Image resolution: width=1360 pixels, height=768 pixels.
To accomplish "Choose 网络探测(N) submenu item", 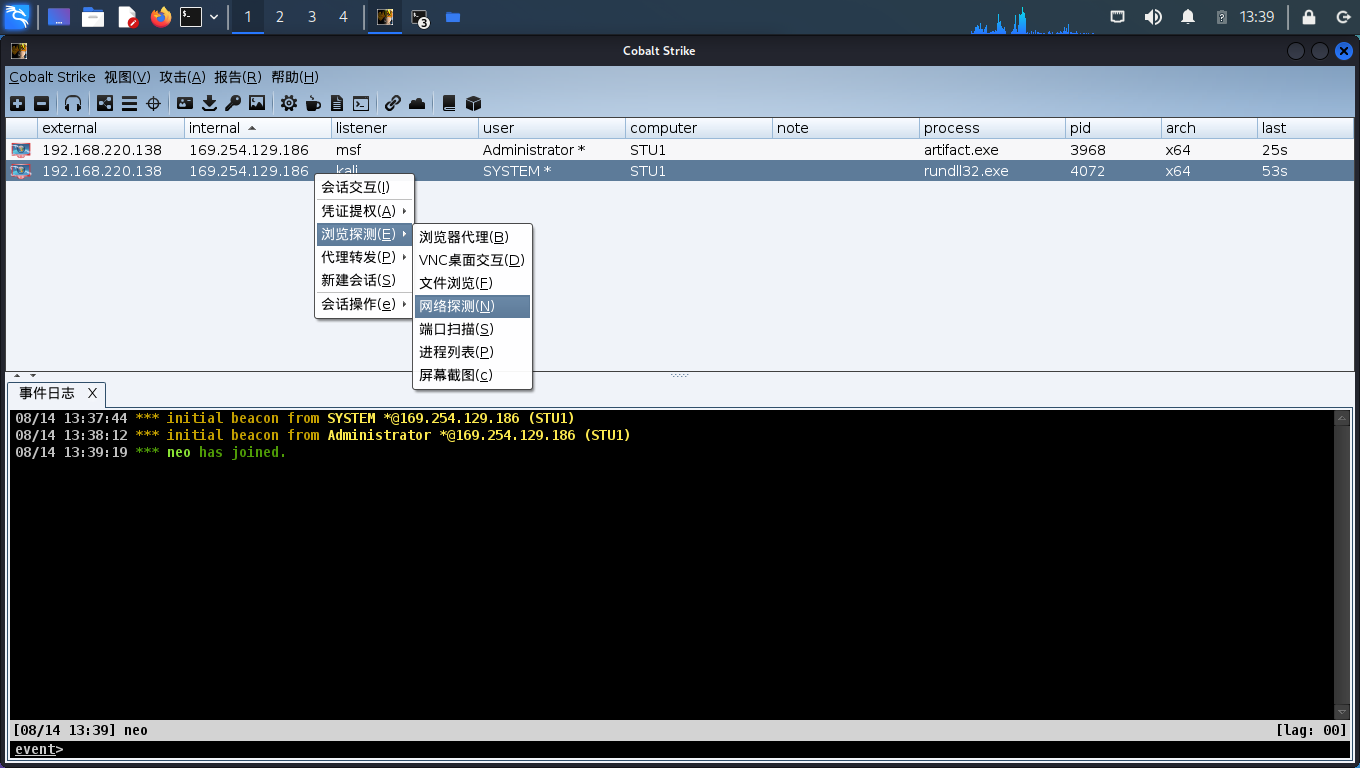I will (x=472, y=306).
